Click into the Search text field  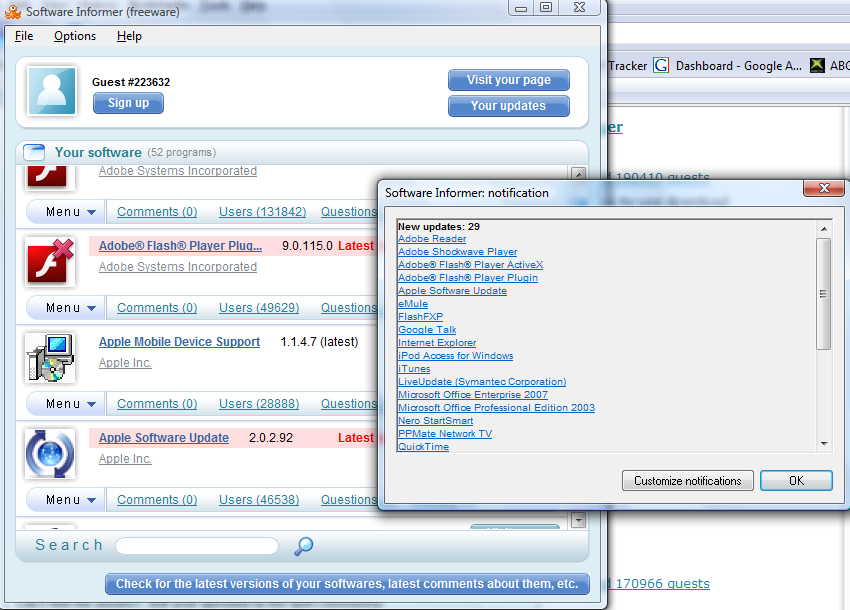(197, 546)
